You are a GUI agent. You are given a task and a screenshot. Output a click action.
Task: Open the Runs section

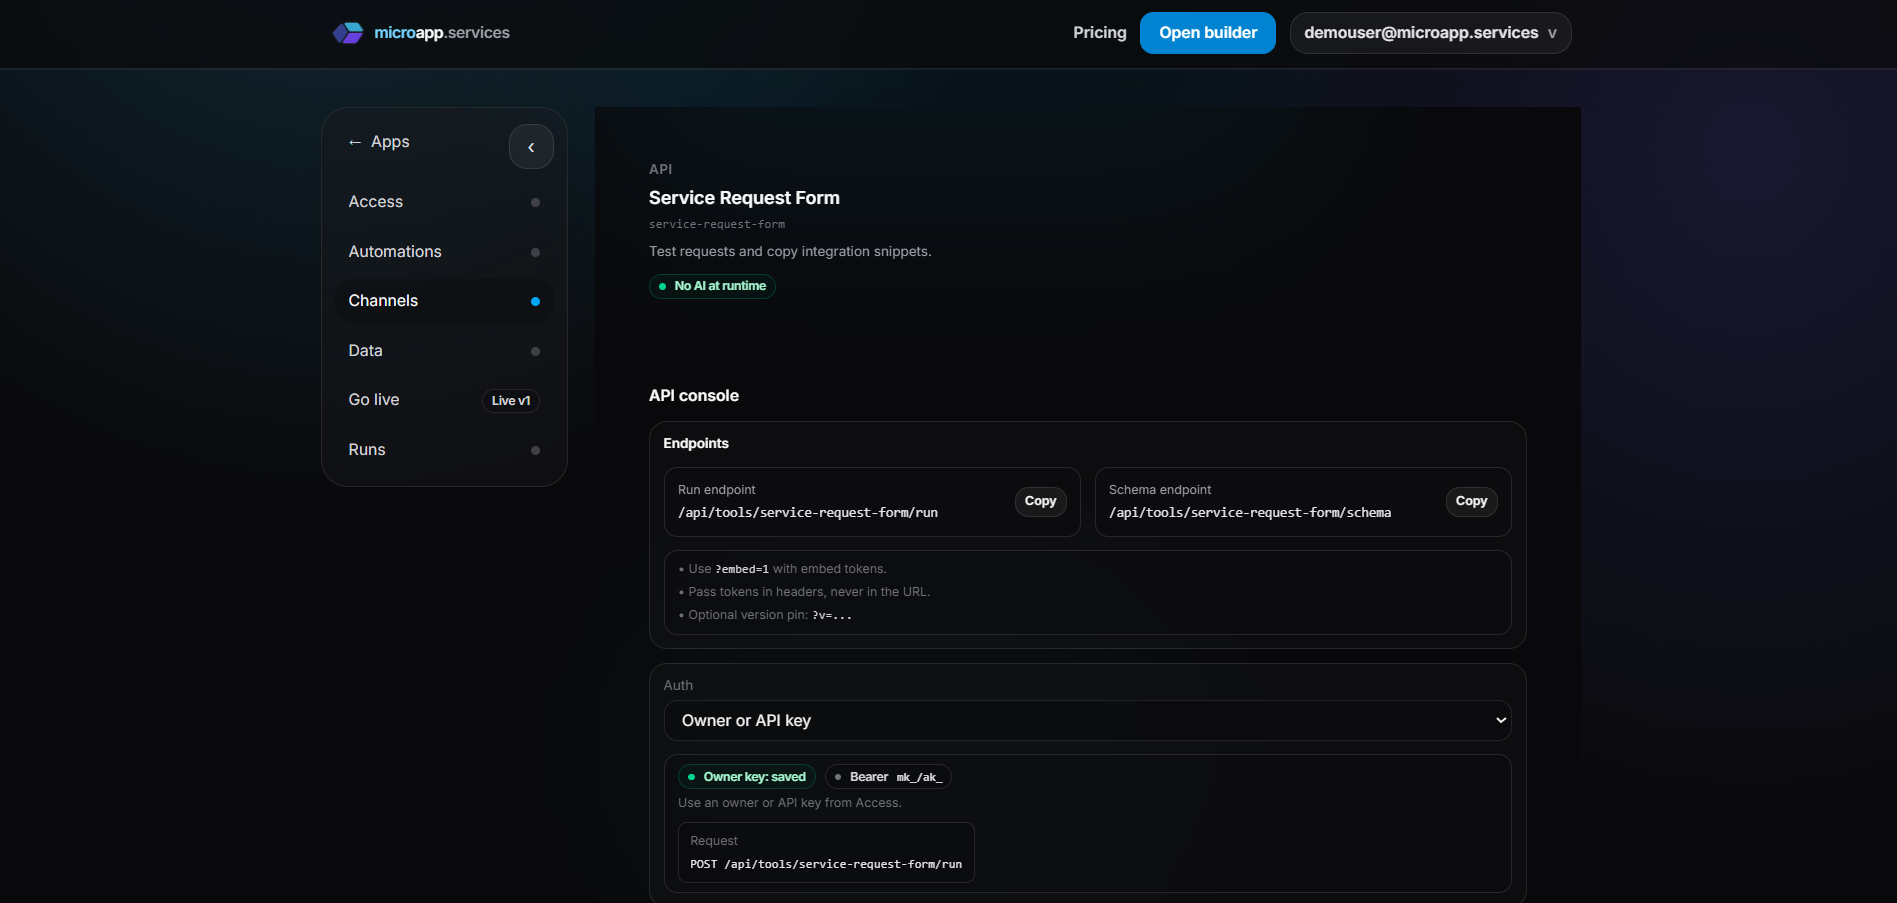[367, 450]
